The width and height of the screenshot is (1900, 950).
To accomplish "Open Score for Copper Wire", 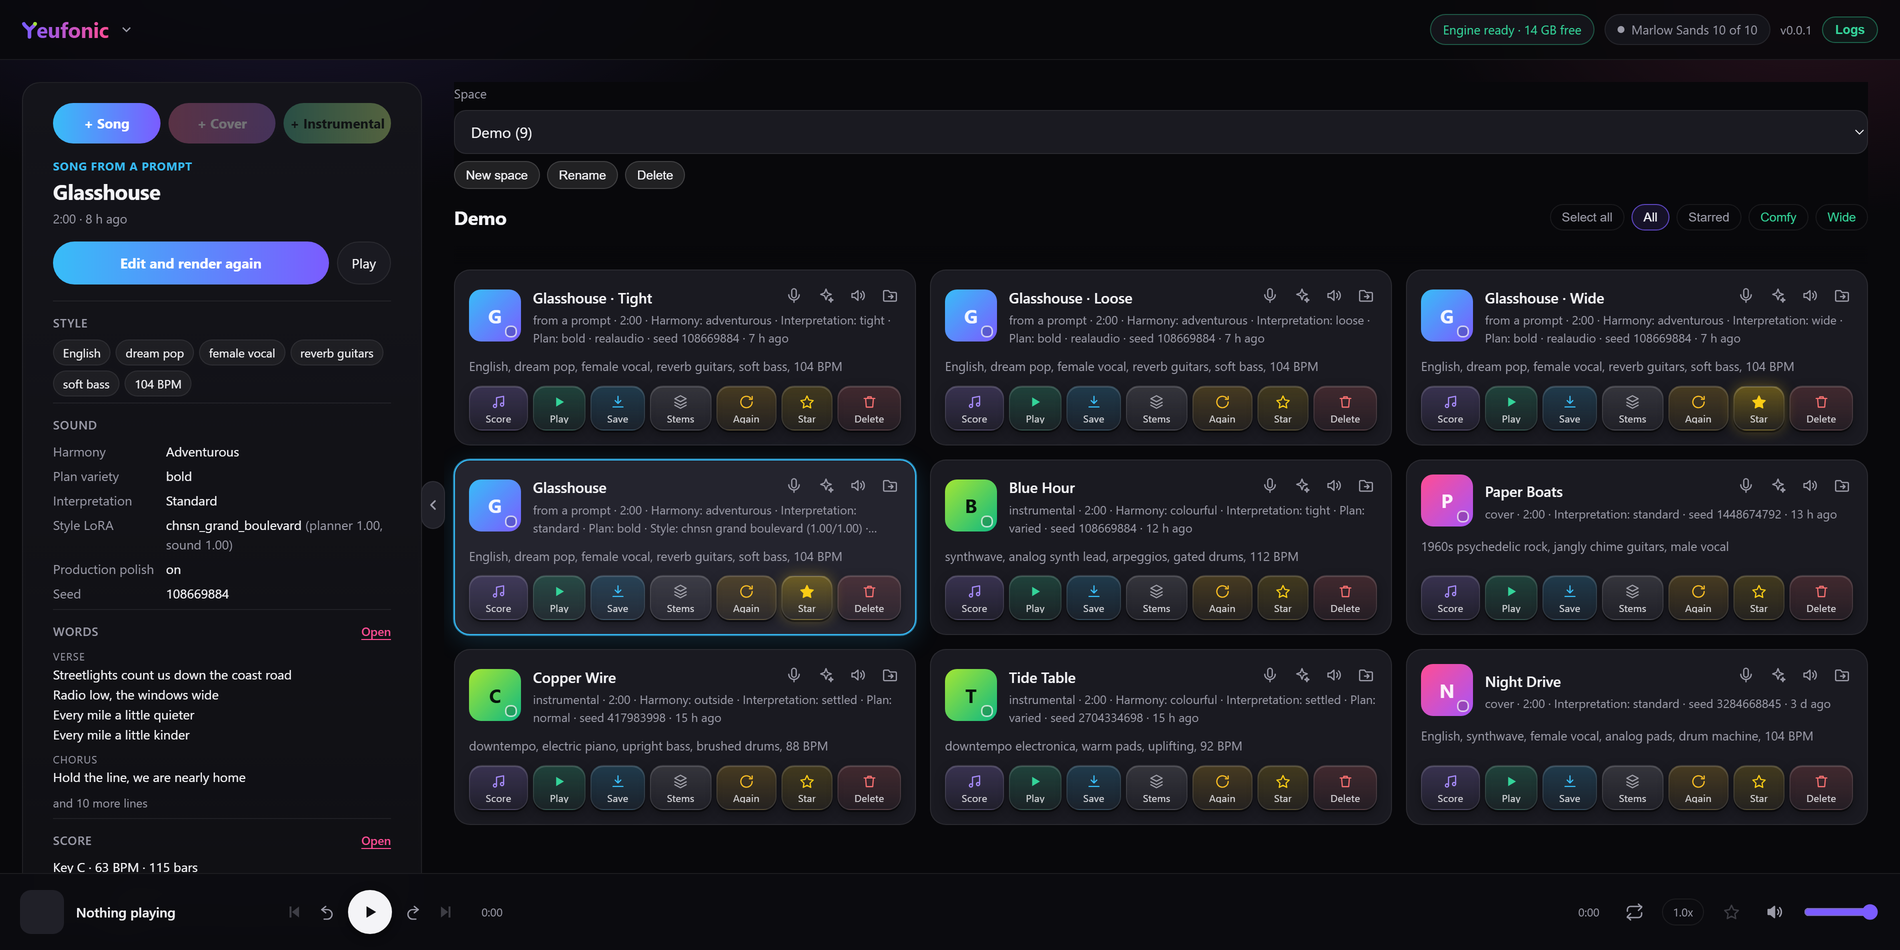I will click(498, 787).
